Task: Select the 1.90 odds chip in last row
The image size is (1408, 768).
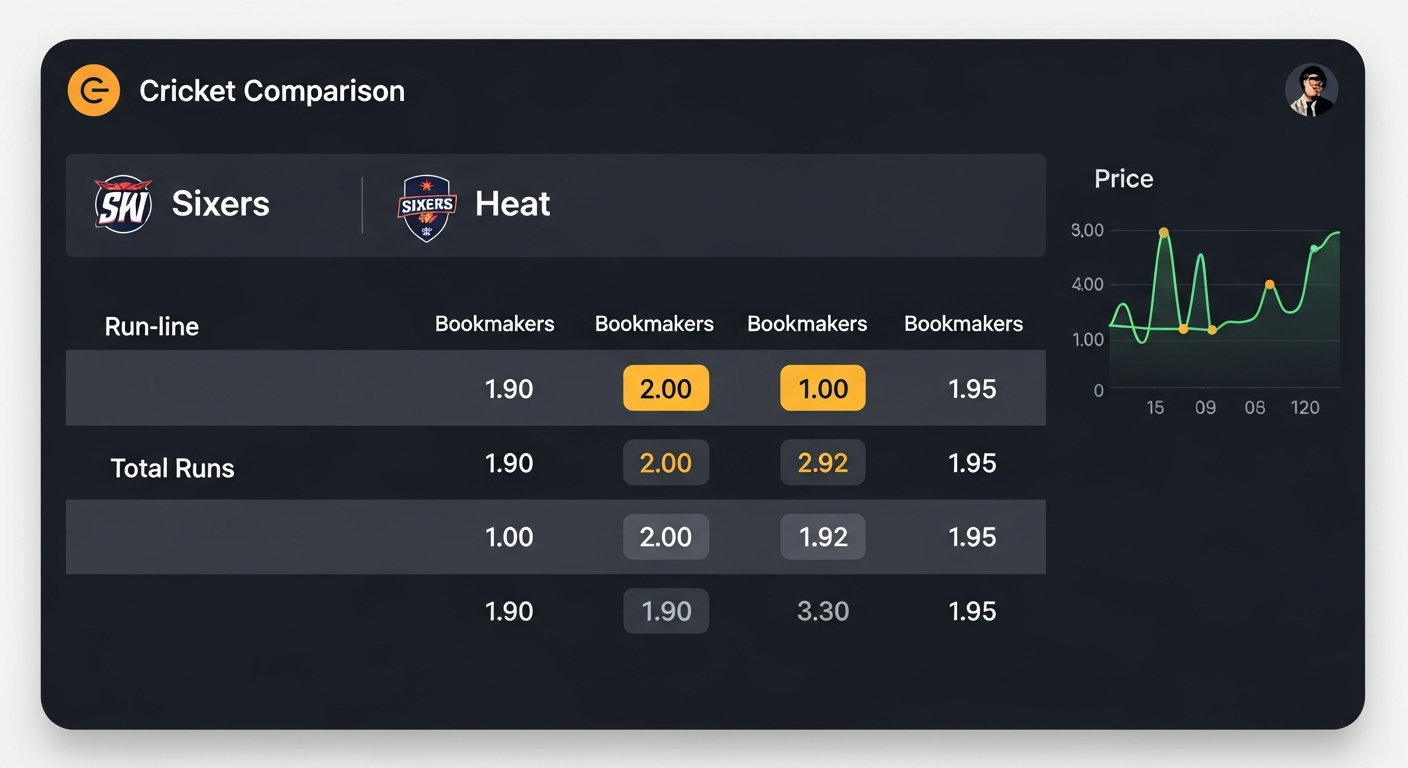Action: coord(665,611)
